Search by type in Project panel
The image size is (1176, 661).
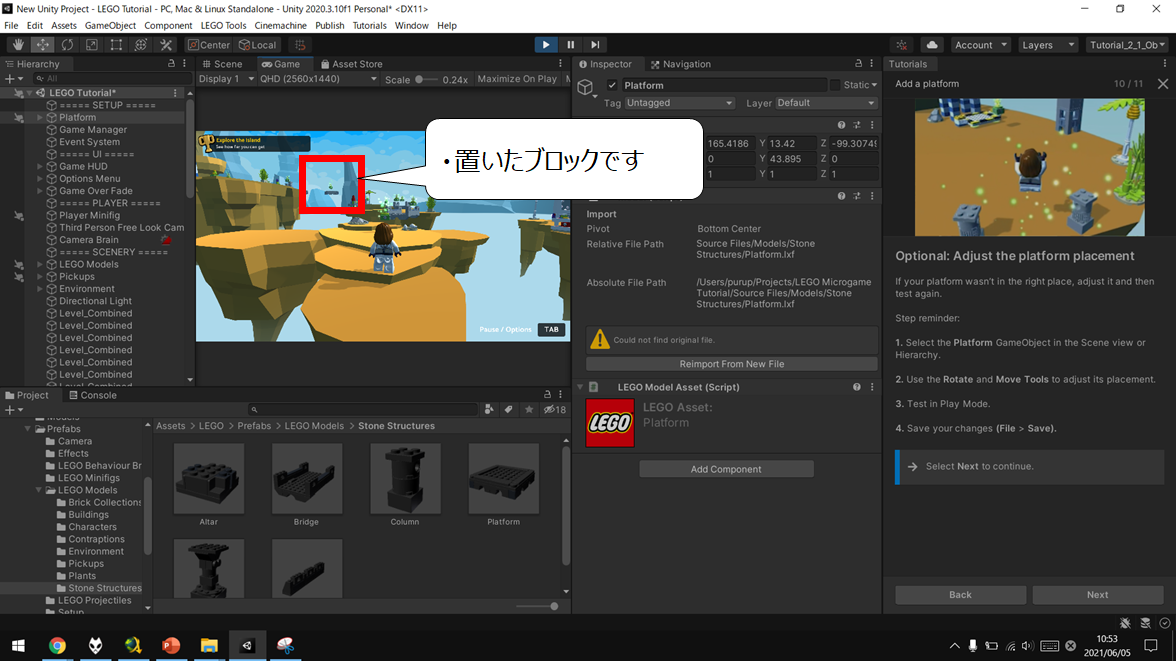pos(489,410)
